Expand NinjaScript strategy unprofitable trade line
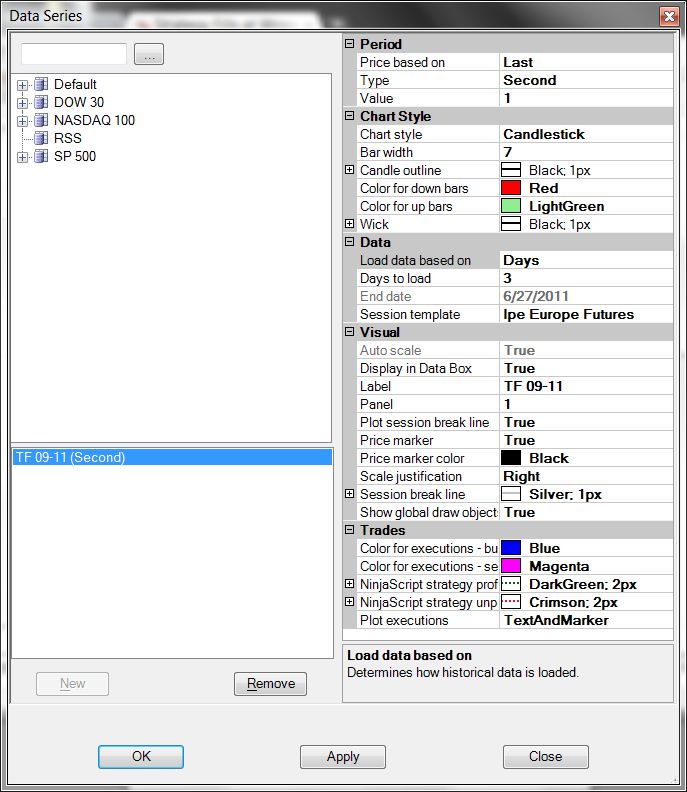The width and height of the screenshot is (687, 792). point(349,602)
